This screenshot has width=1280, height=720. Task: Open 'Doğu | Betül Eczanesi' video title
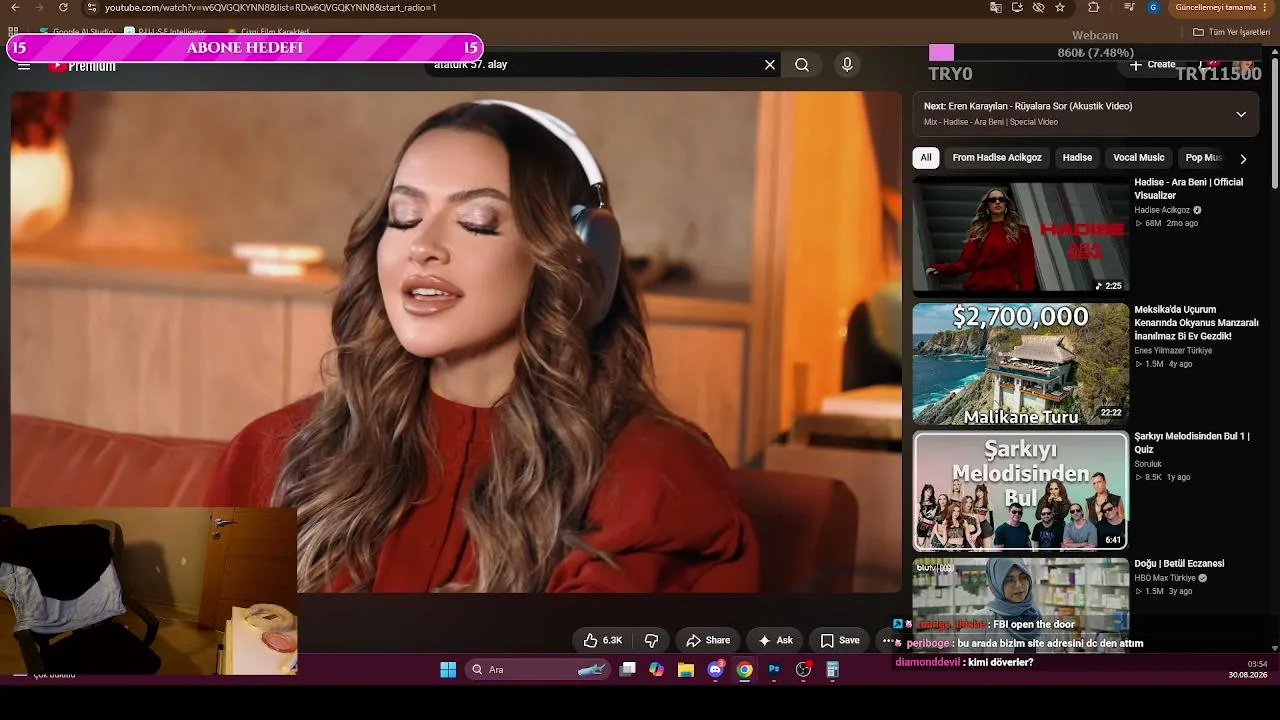point(1179,564)
